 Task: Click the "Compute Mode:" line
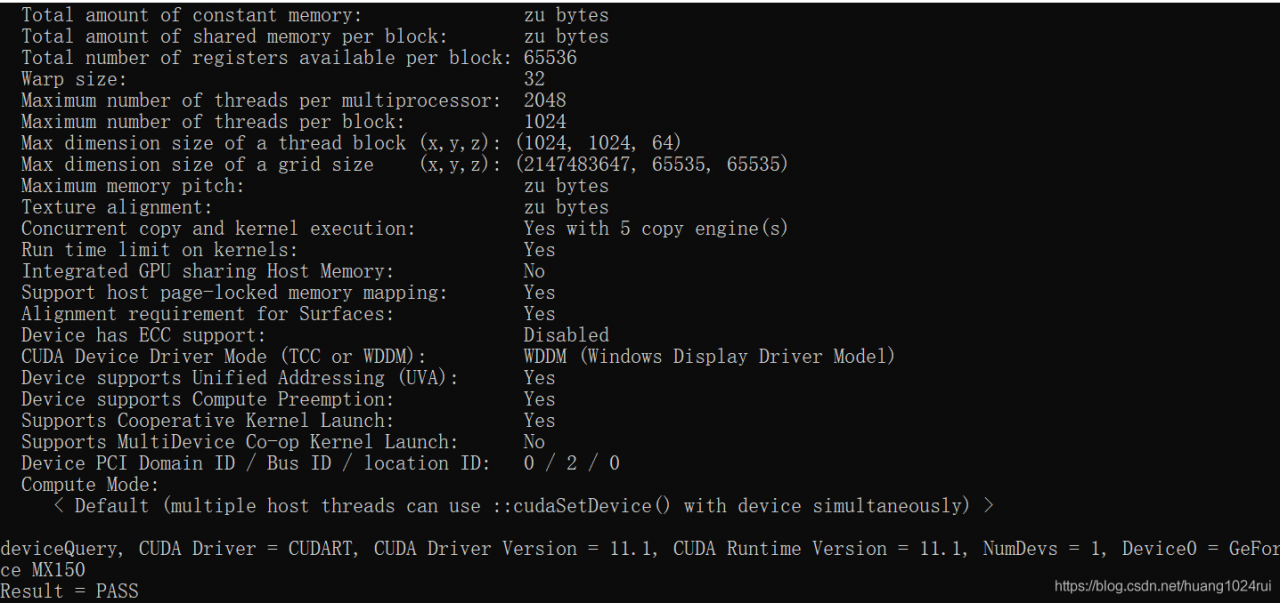point(90,485)
